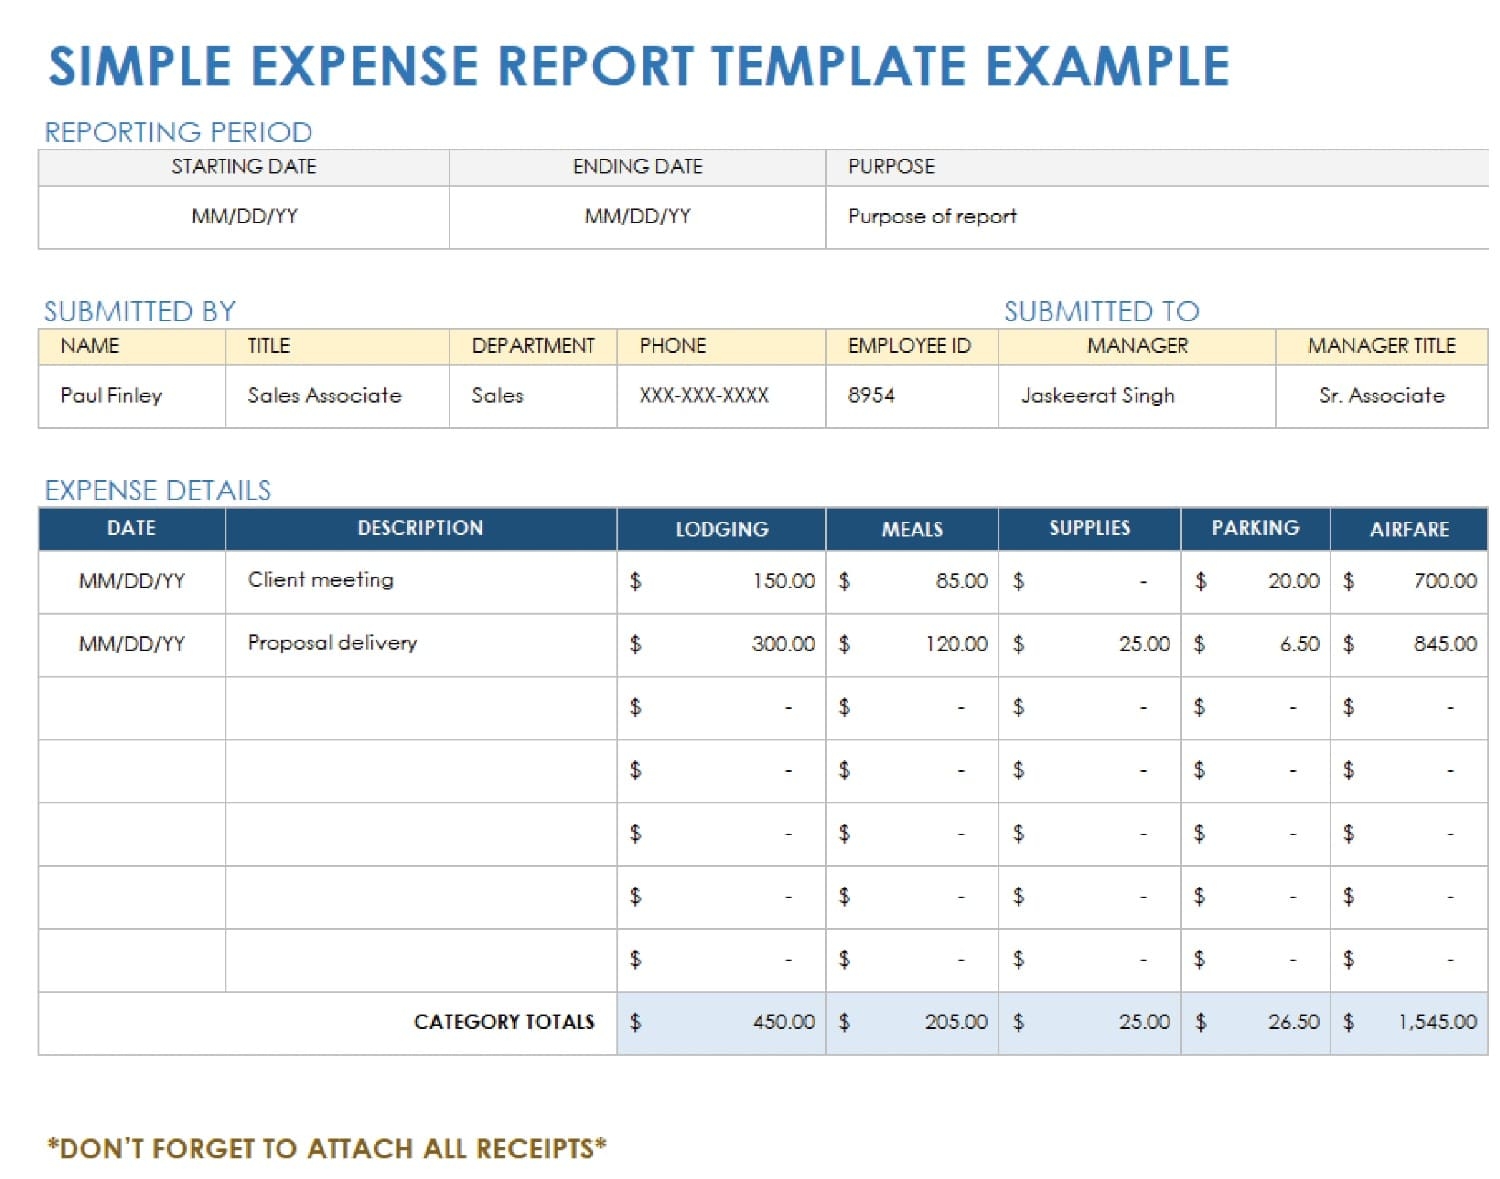The image size is (1500, 1179).
Task: Select the NAME cell containing Paul Finley
Action: point(110,396)
